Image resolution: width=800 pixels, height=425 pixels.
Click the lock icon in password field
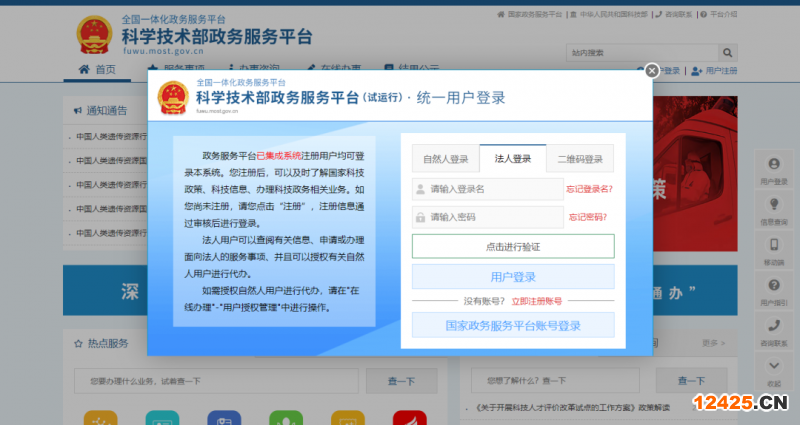[x=420, y=217]
